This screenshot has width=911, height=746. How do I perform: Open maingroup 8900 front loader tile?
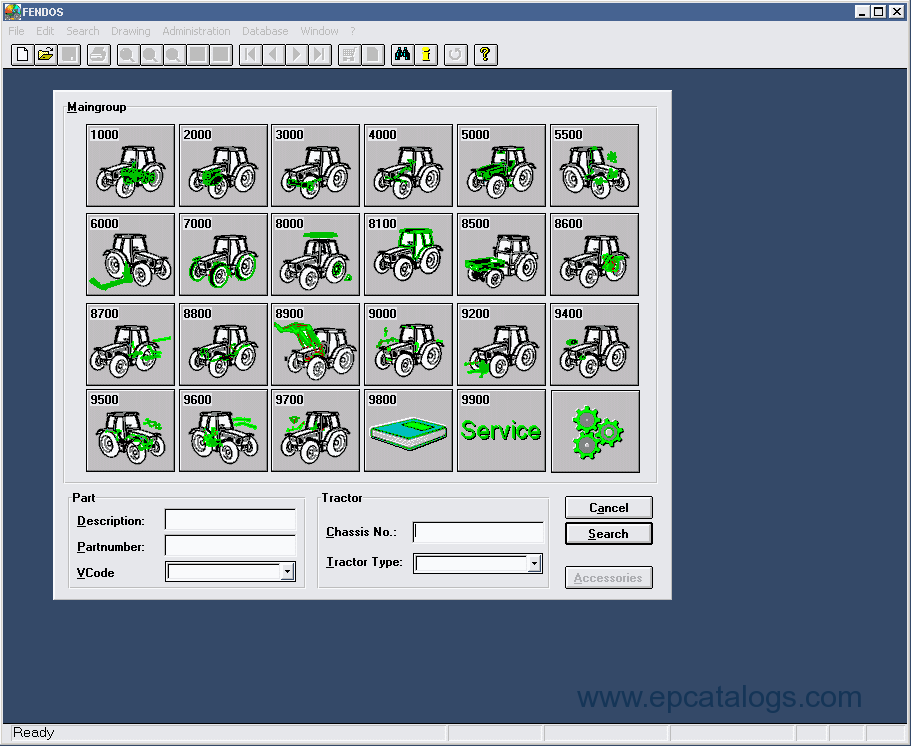click(315, 344)
